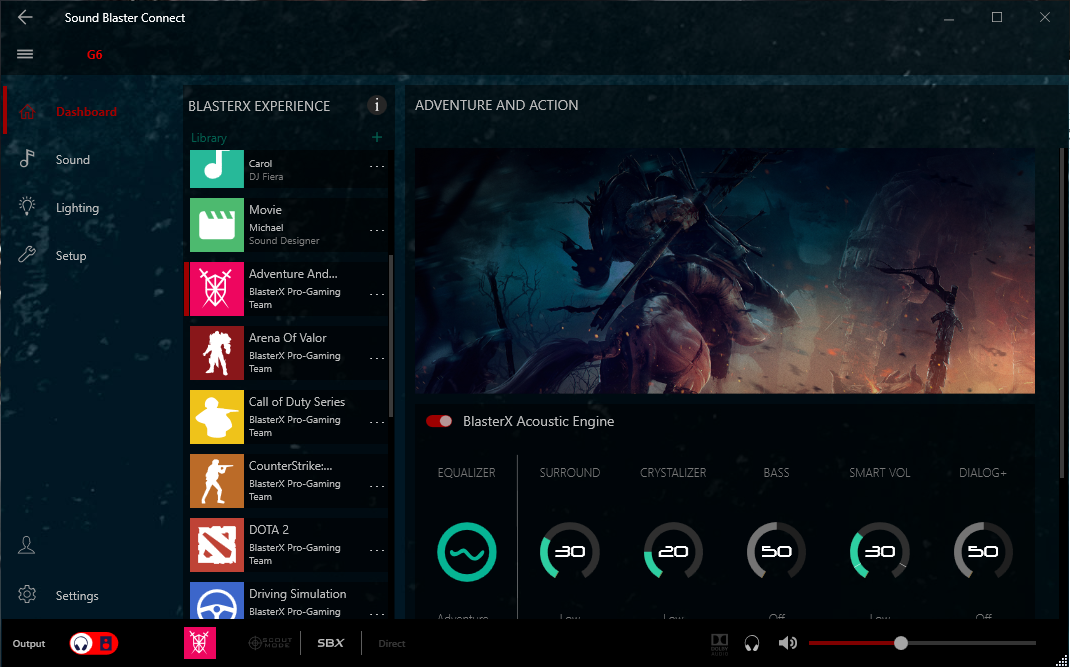Click the Settings gear icon
This screenshot has height=667, width=1070.
27,595
